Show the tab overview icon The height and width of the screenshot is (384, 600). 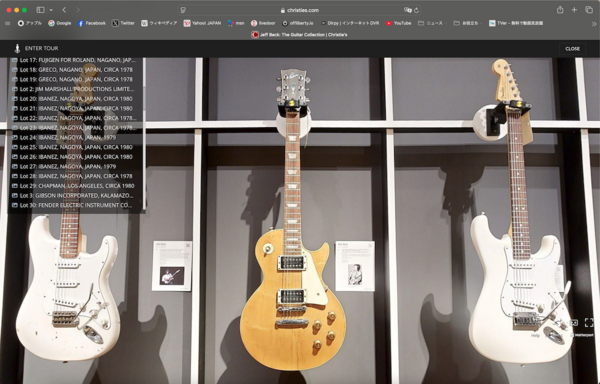pyautogui.click(x=589, y=10)
